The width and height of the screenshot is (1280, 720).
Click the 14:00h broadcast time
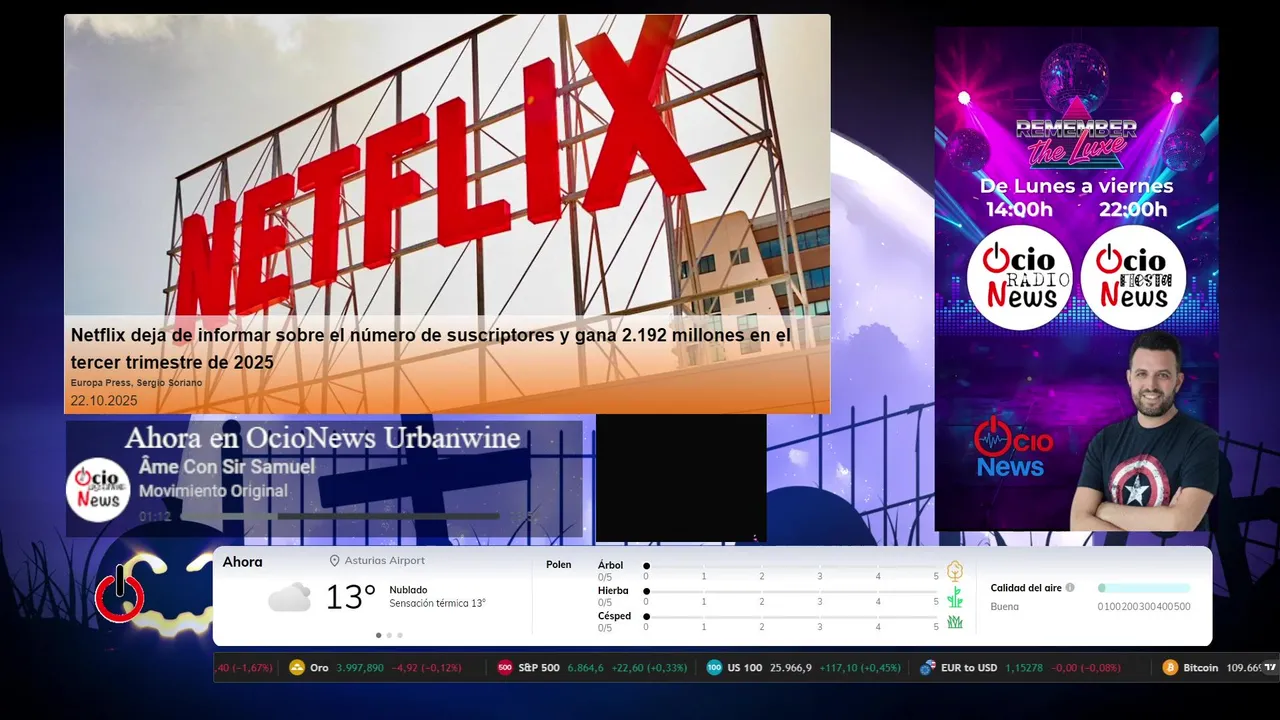point(1020,210)
